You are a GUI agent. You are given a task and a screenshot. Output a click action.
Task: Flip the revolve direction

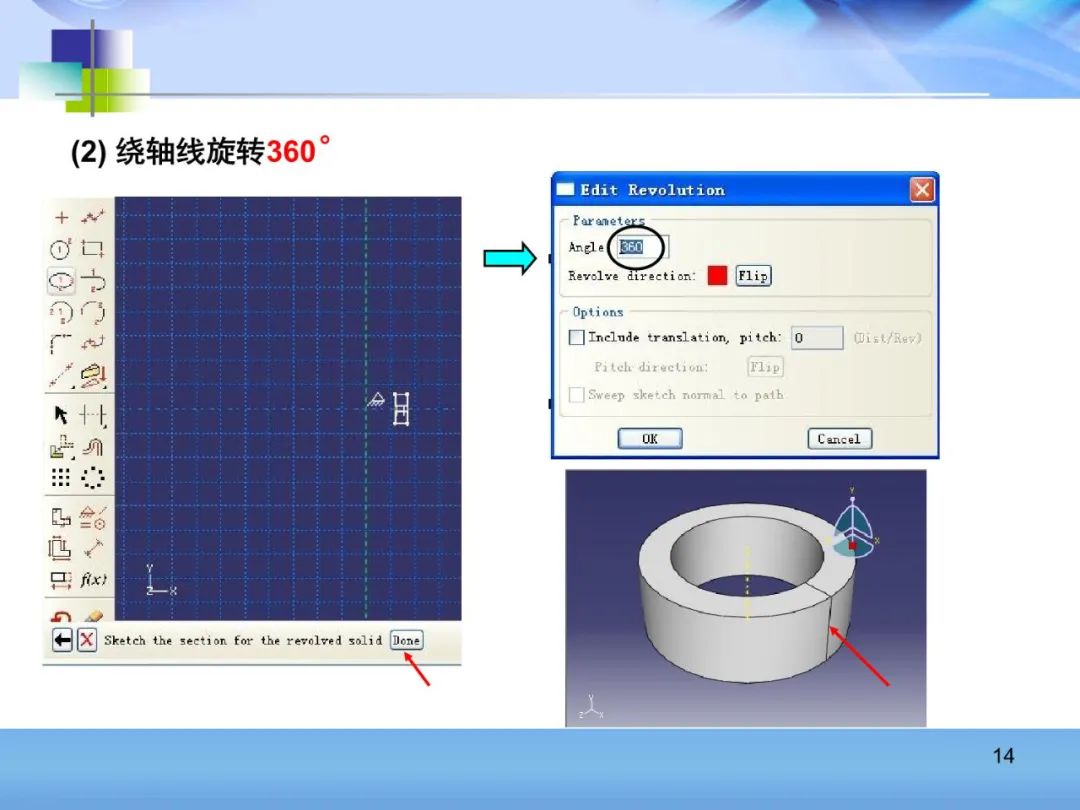[x=753, y=276]
